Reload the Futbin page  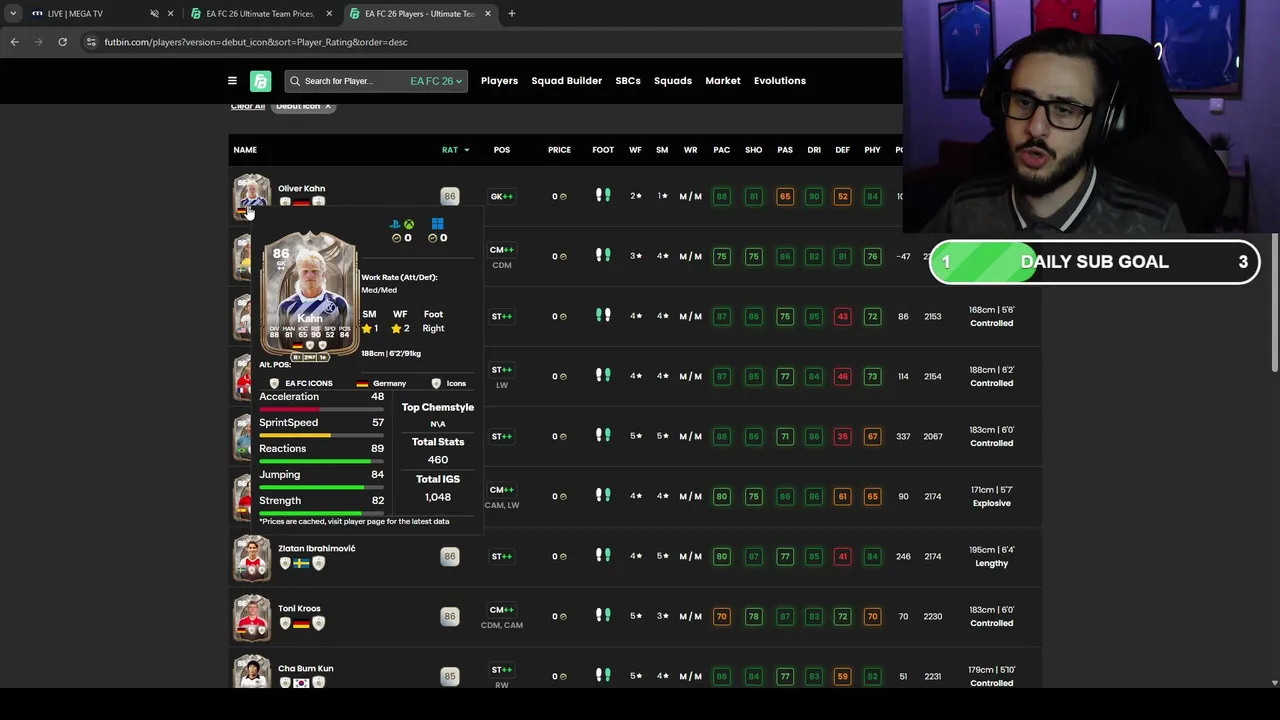point(62,42)
